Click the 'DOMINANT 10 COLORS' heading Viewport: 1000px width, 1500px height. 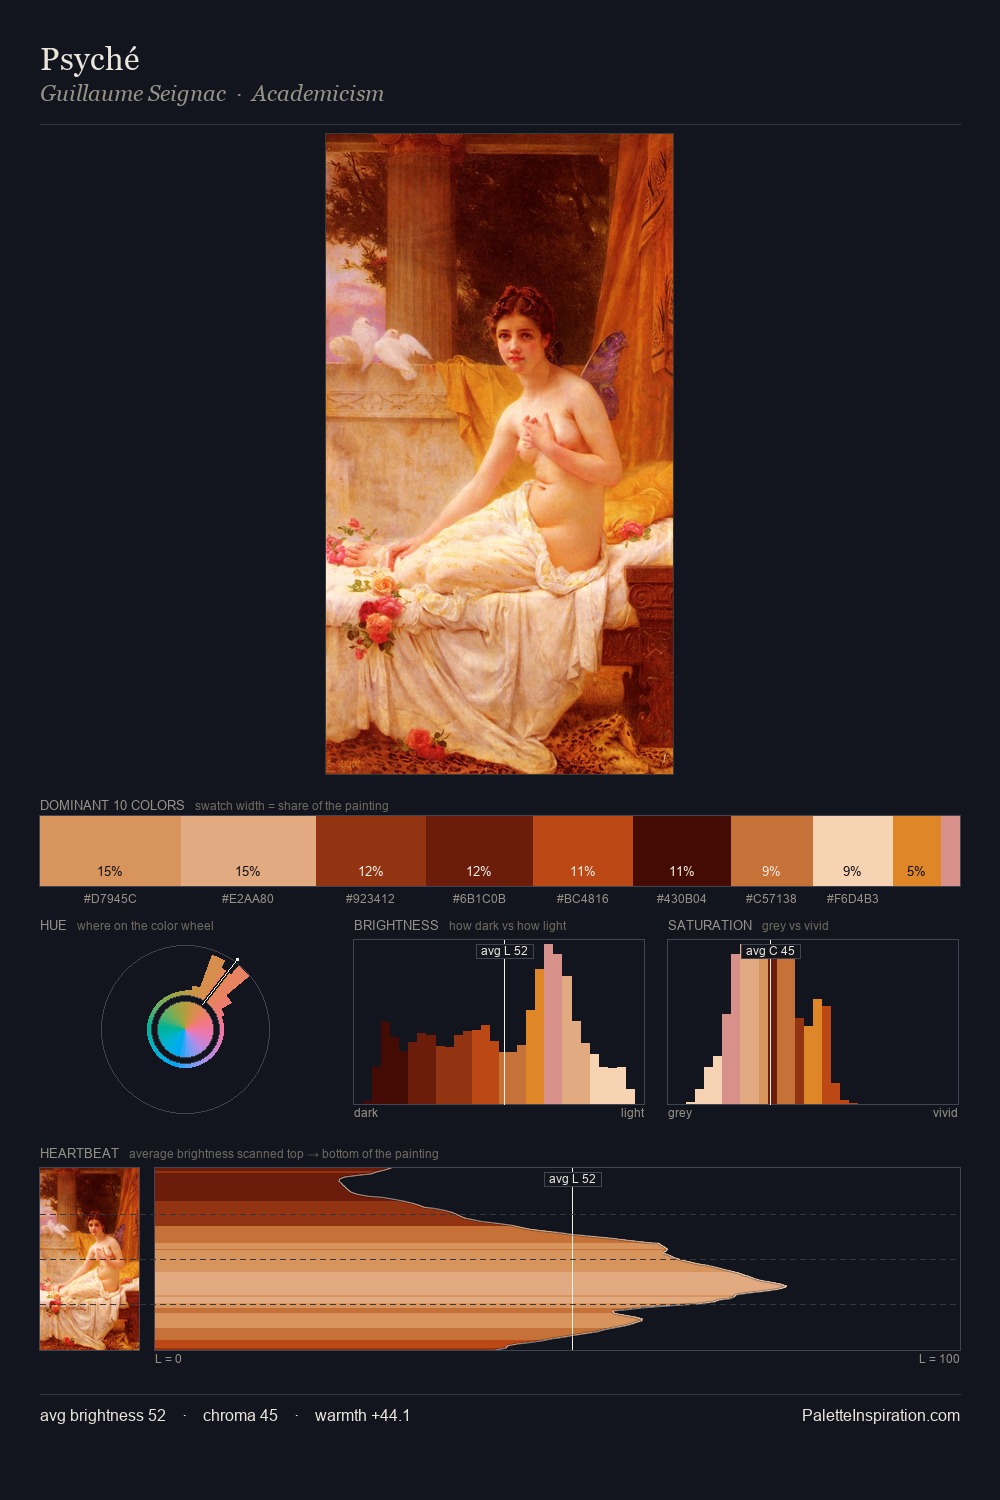(112, 805)
